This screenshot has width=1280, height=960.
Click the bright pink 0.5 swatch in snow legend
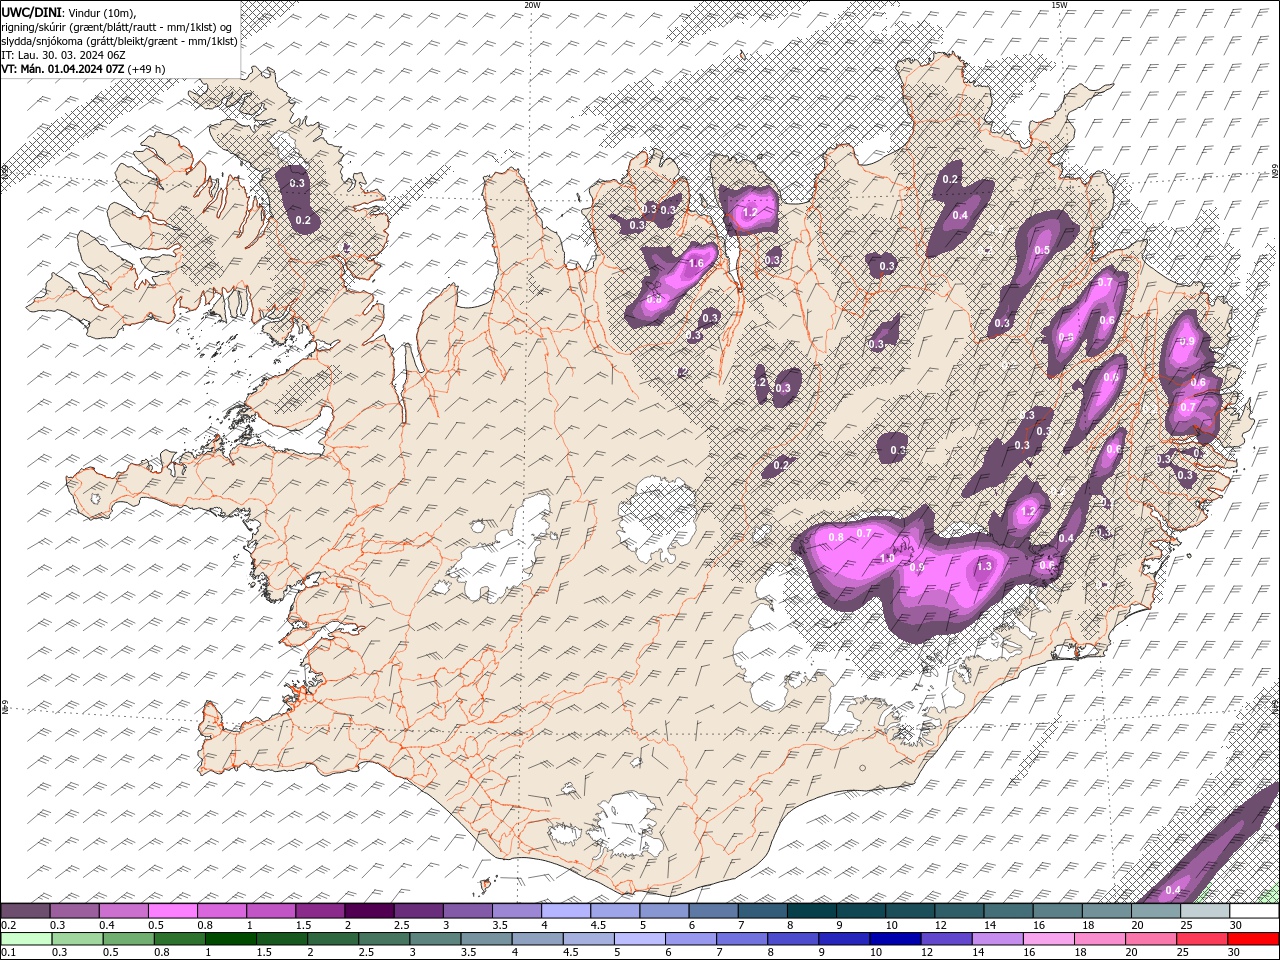point(172,911)
